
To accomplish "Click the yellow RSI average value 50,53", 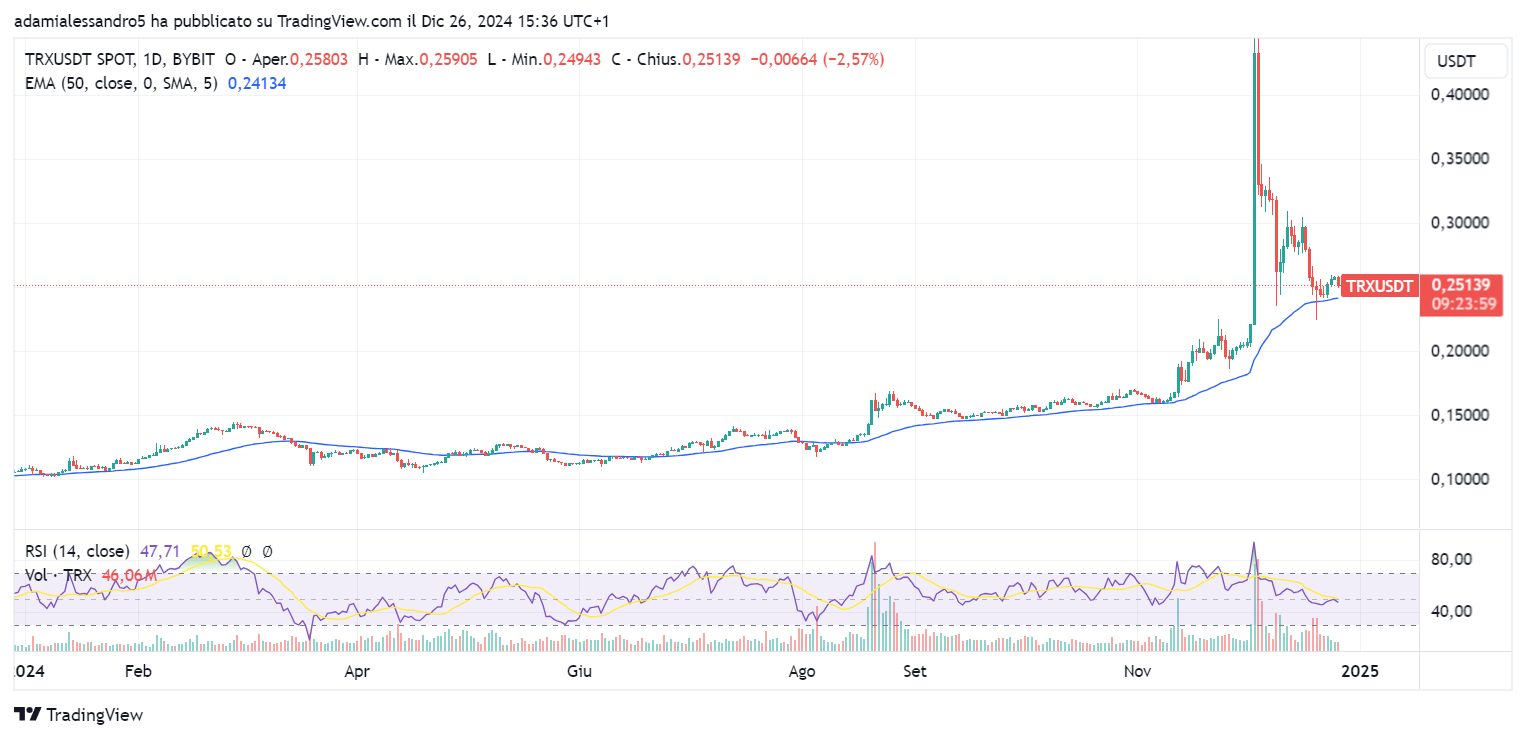I will point(210,551).
